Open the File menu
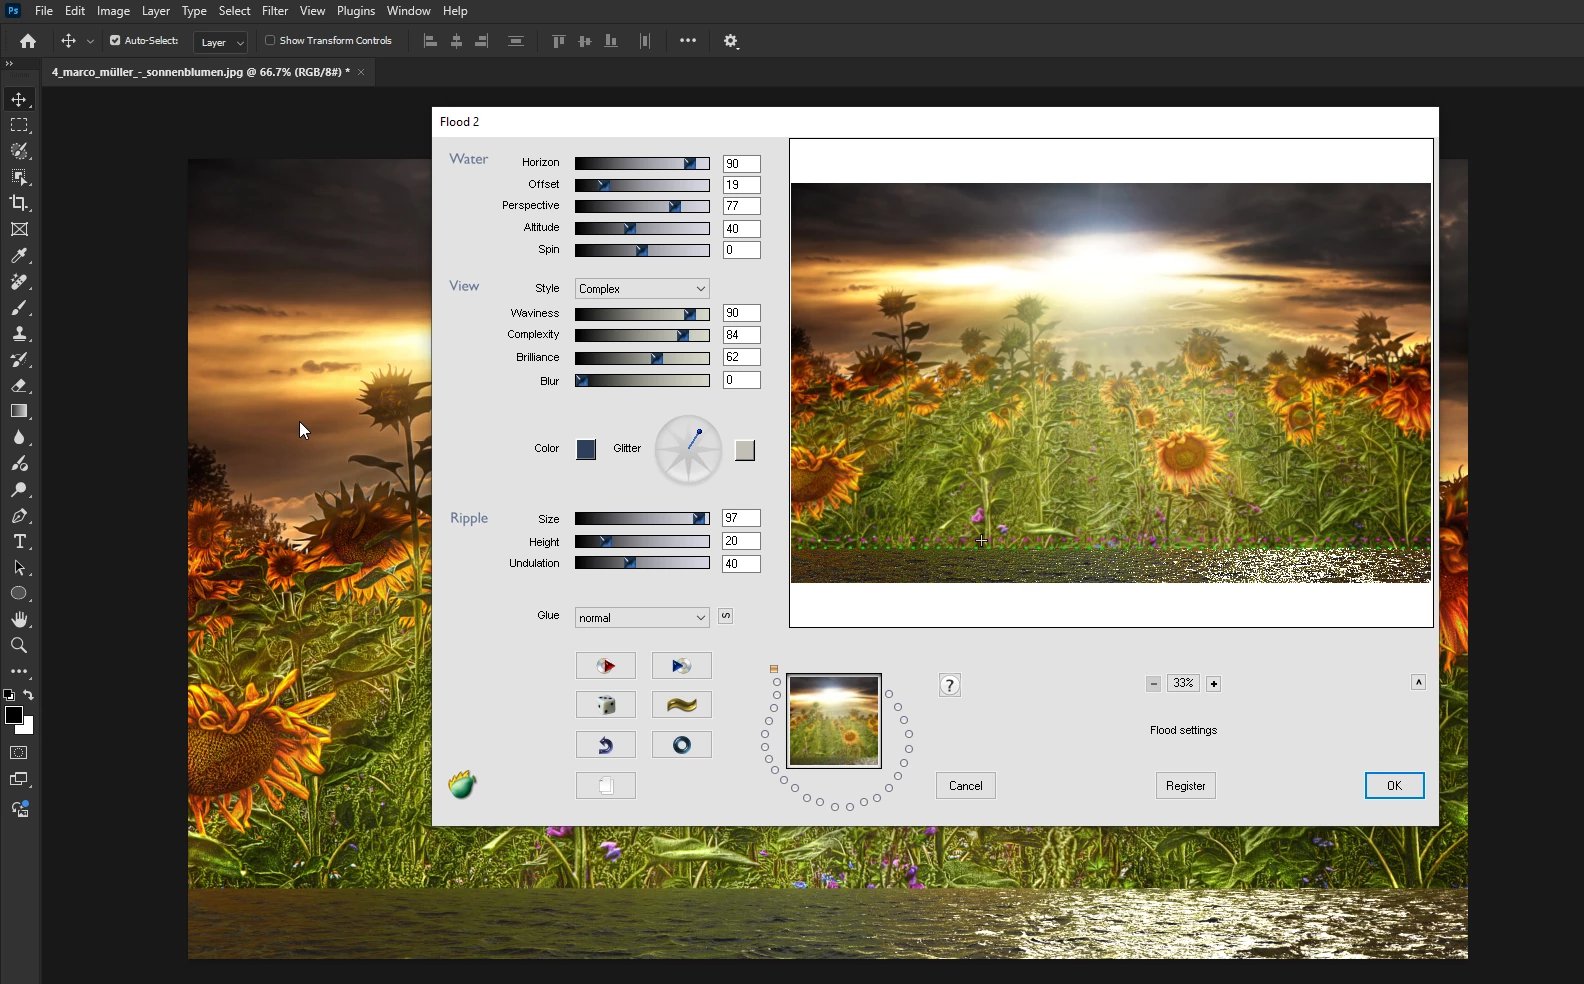Viewport: 1584px width, 984px height. pos(44,11)
